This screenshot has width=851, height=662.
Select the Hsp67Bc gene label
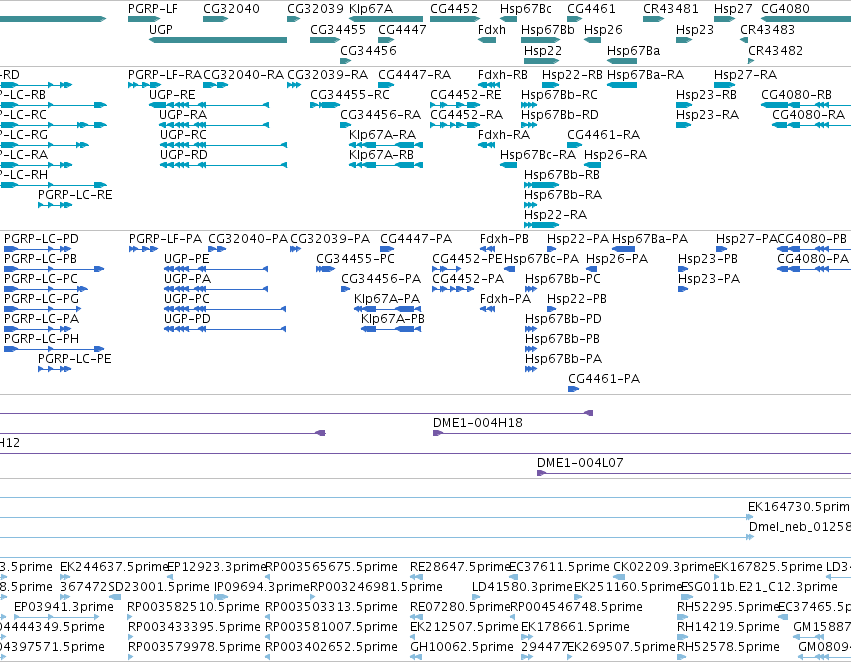click(525, 9)
